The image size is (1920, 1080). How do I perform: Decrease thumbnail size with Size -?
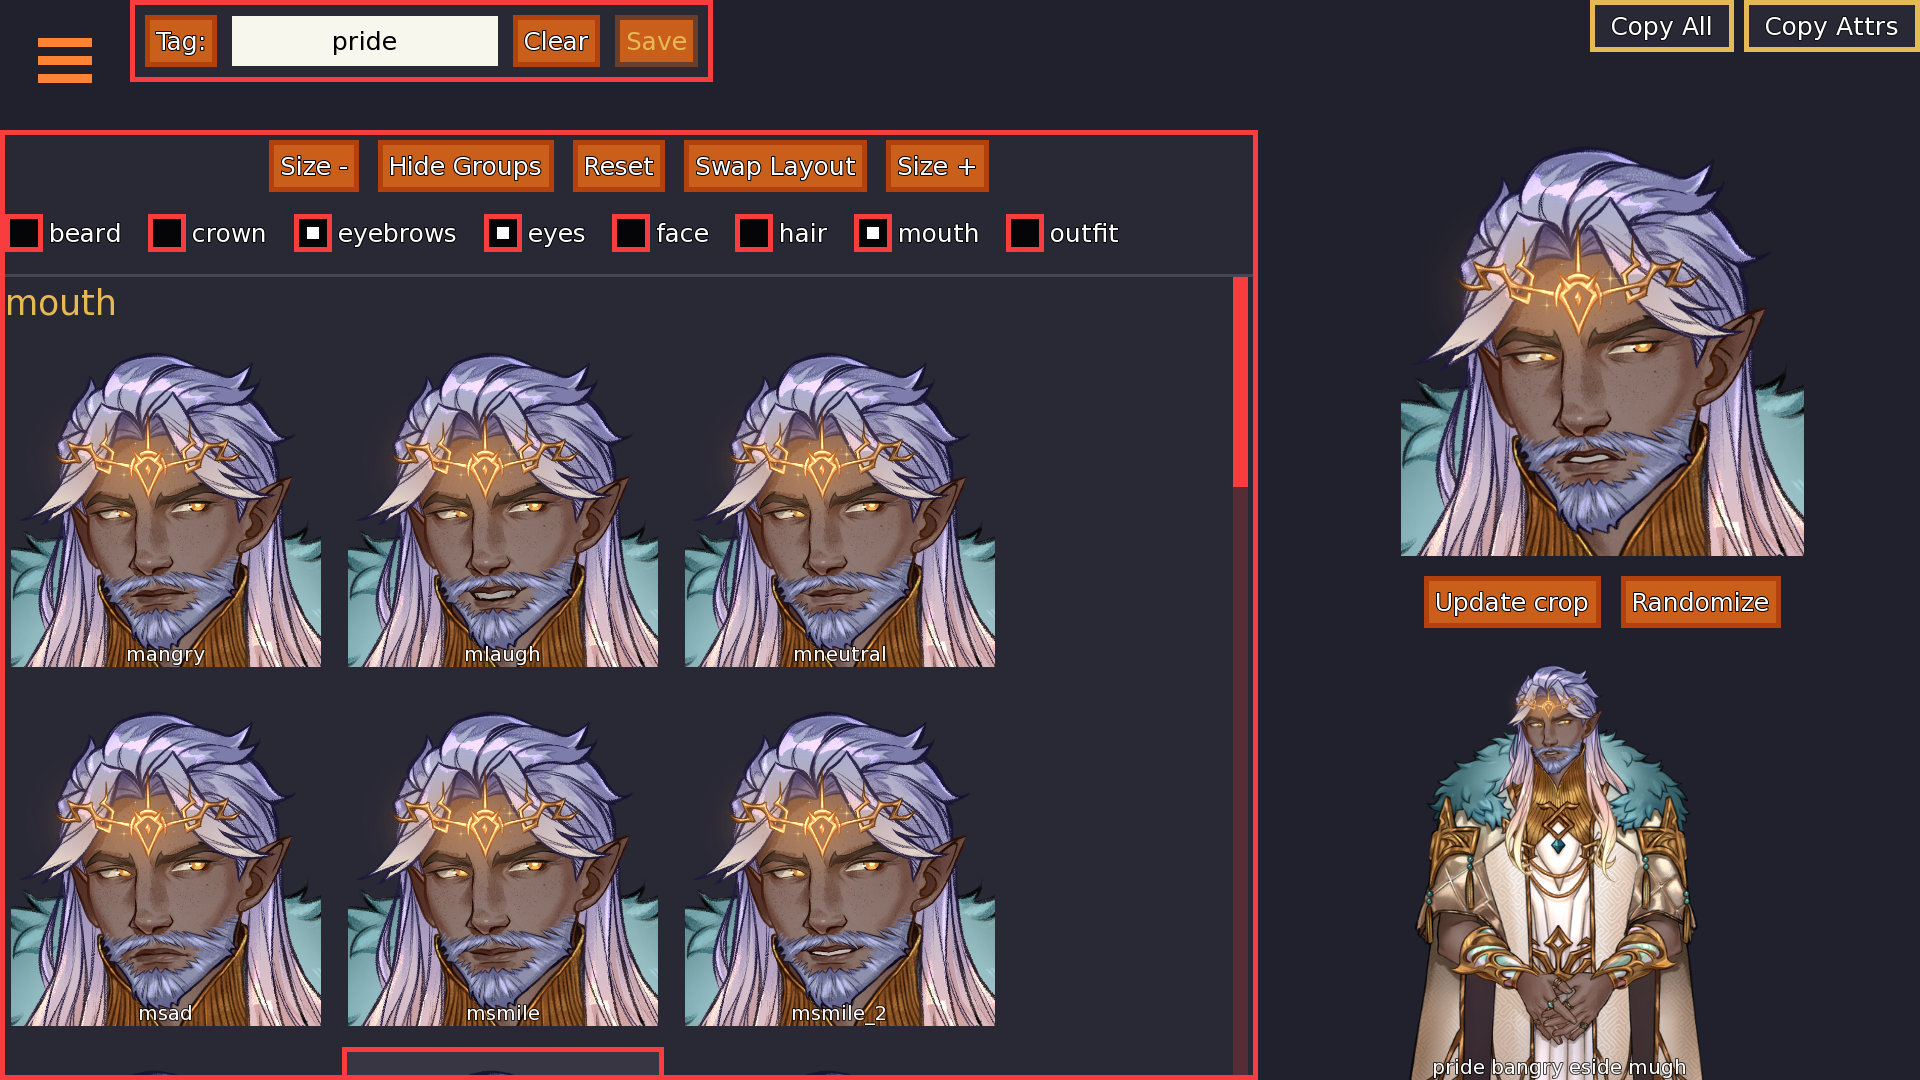314,166
